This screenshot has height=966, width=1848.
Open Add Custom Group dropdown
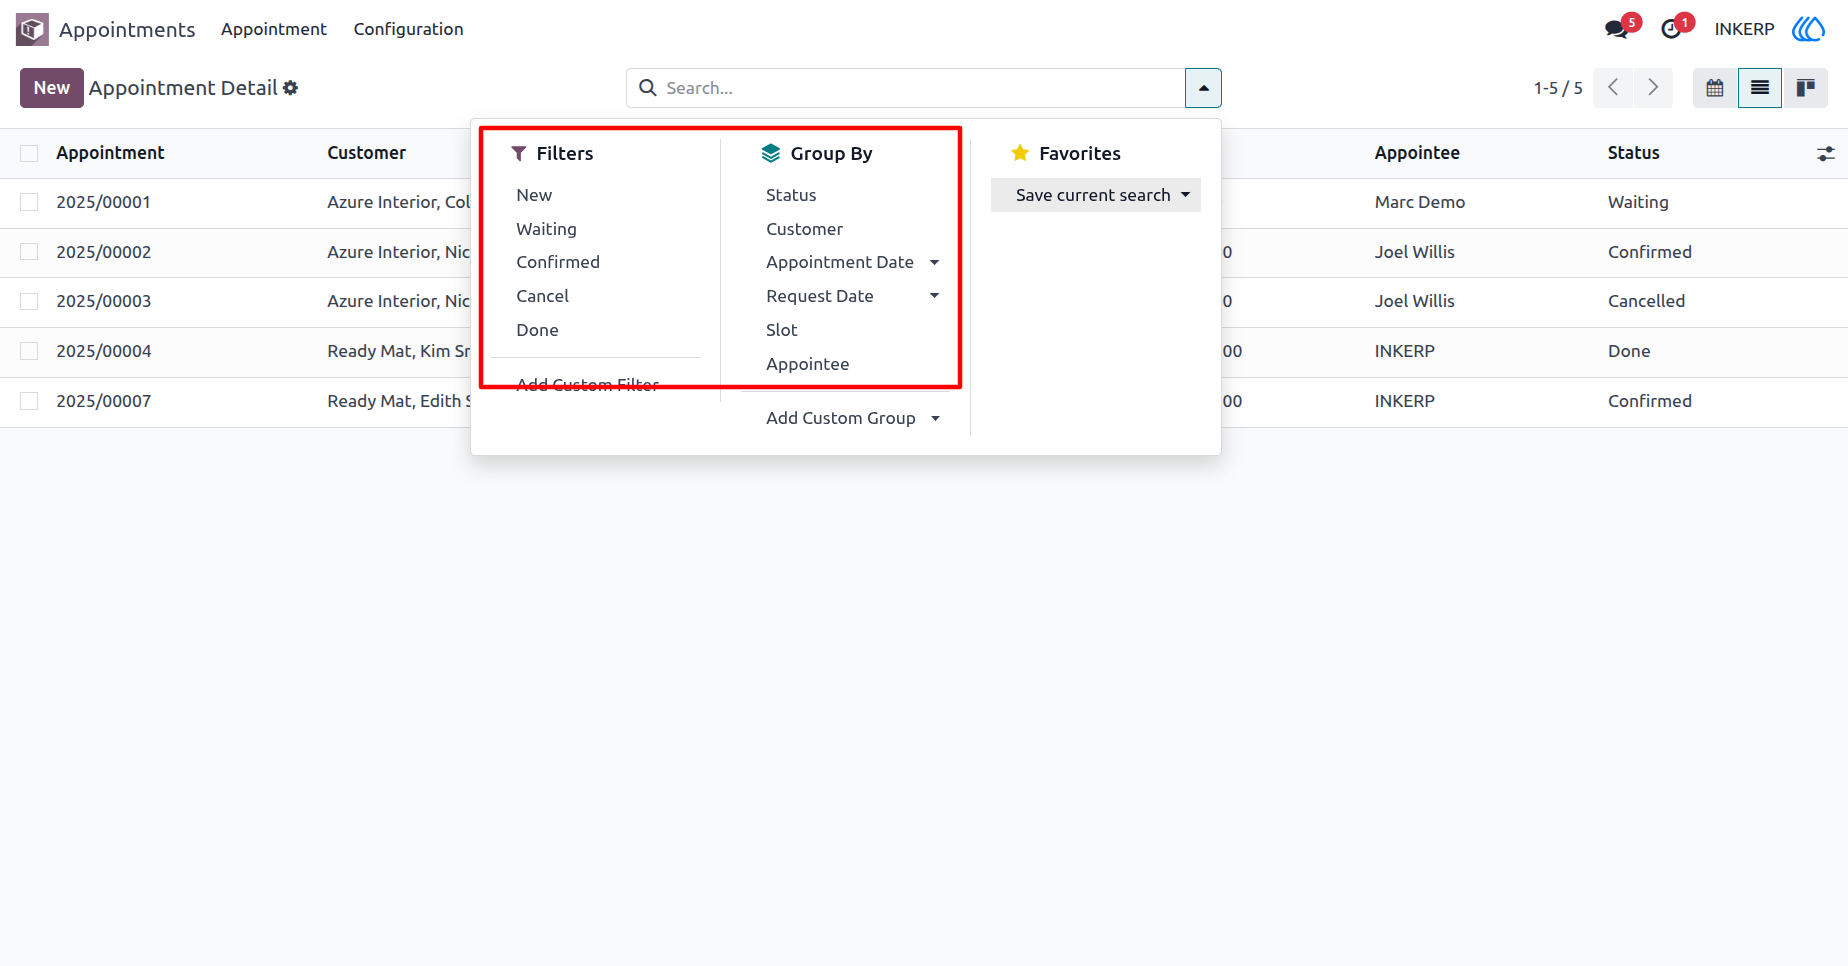point(853,418)
